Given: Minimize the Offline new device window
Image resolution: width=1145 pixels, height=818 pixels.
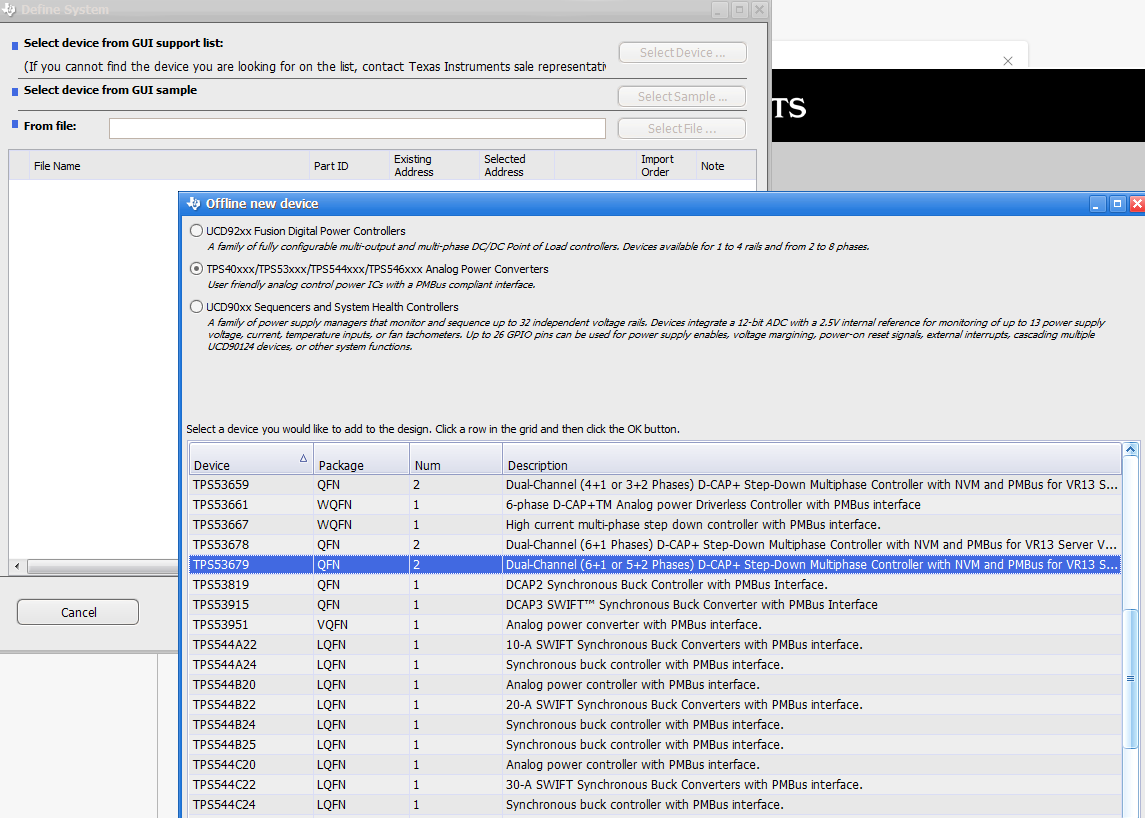Looking at the screenshot, I should tap(1098, 204).
